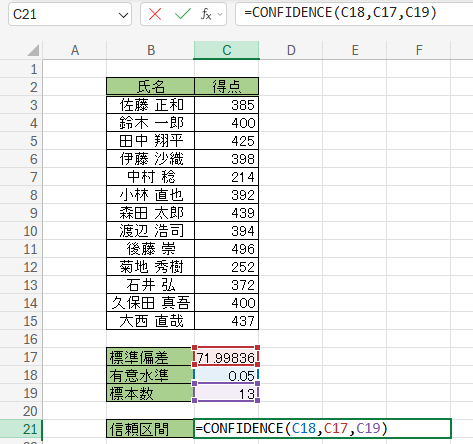This screenshot has height=444, width=473.
Task: Click the 氏名 header cell
Action: pos(150,87)
